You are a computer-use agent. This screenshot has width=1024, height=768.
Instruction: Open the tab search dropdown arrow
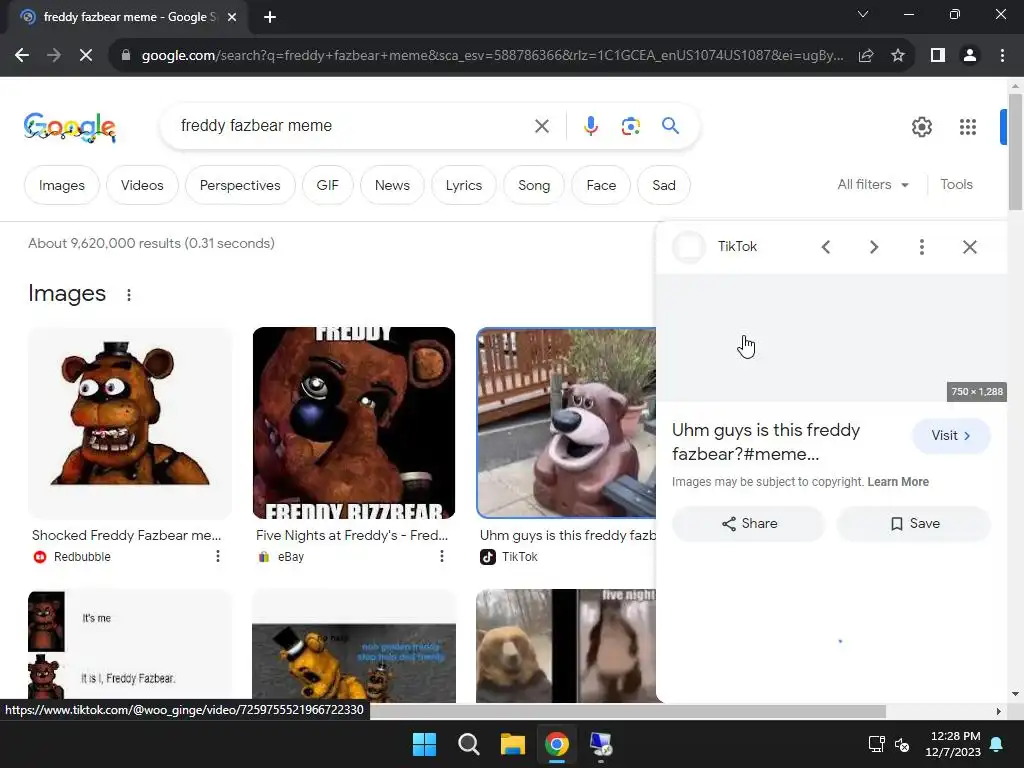[x=863, y=14]
